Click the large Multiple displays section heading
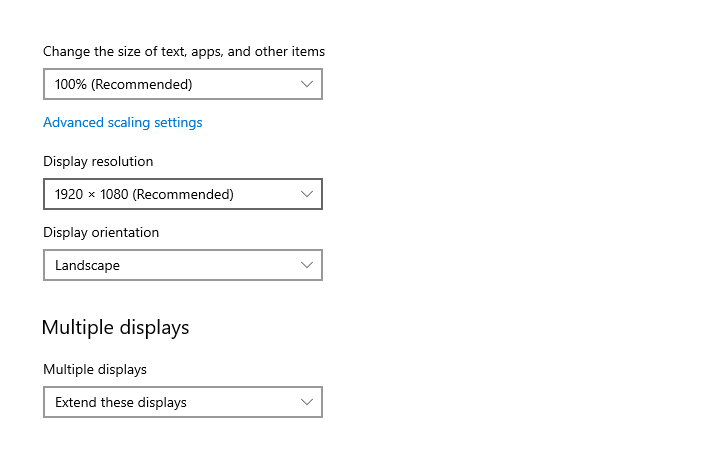Viewport: 723px width, 464px height. tap(115, 328)
